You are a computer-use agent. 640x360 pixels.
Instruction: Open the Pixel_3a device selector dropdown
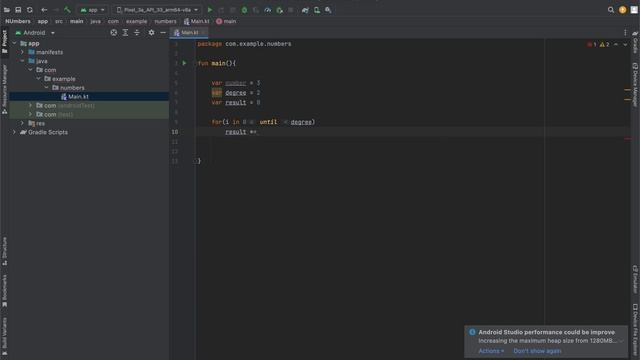click(x=157, y=10)
